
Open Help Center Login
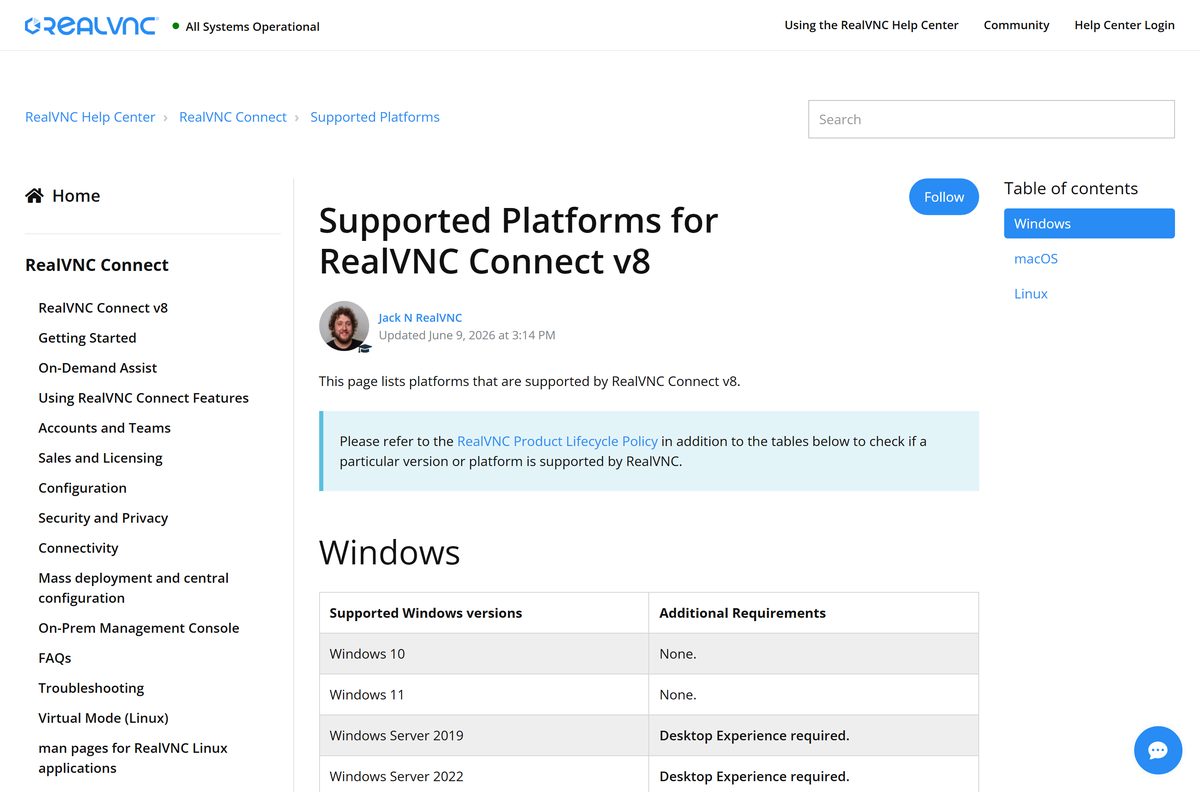pos(1124,25)
